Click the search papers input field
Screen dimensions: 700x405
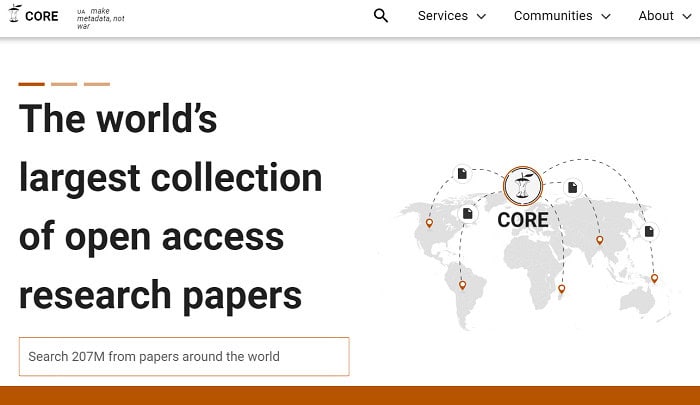tap(184, 356)
